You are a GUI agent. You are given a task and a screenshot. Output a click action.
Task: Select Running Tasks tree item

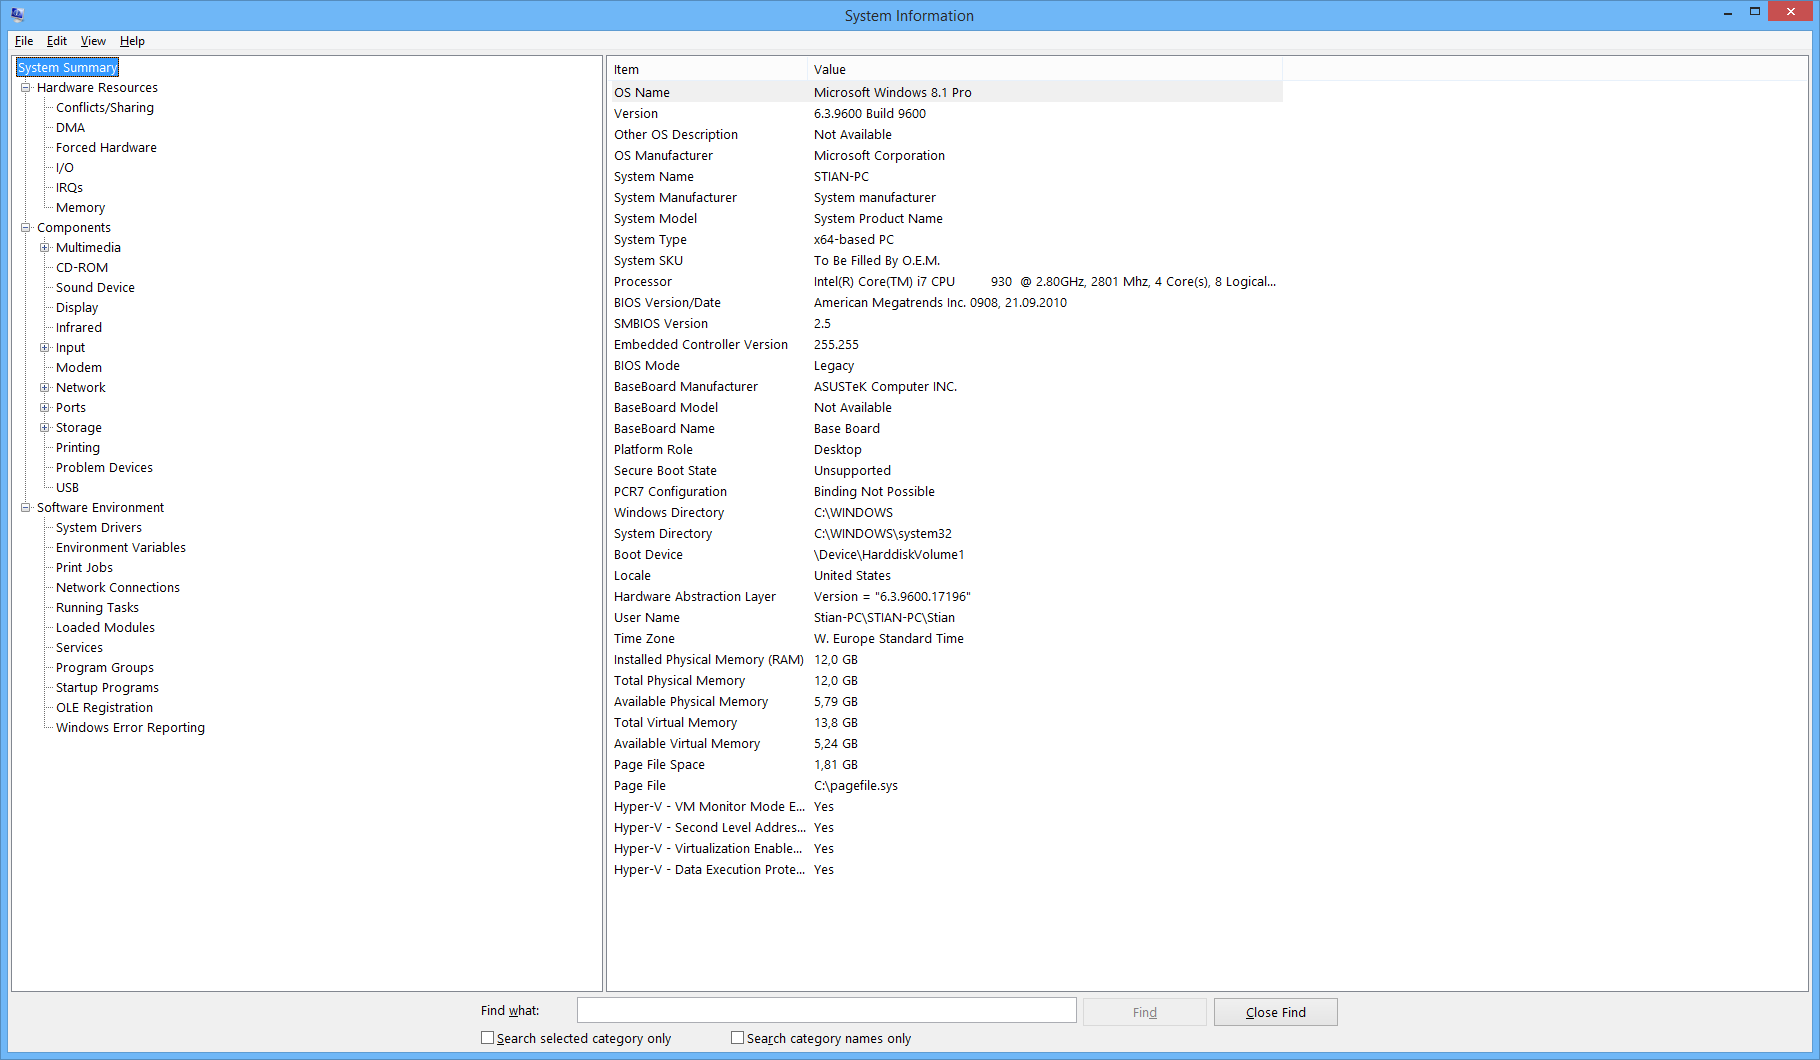coord(97,608)
